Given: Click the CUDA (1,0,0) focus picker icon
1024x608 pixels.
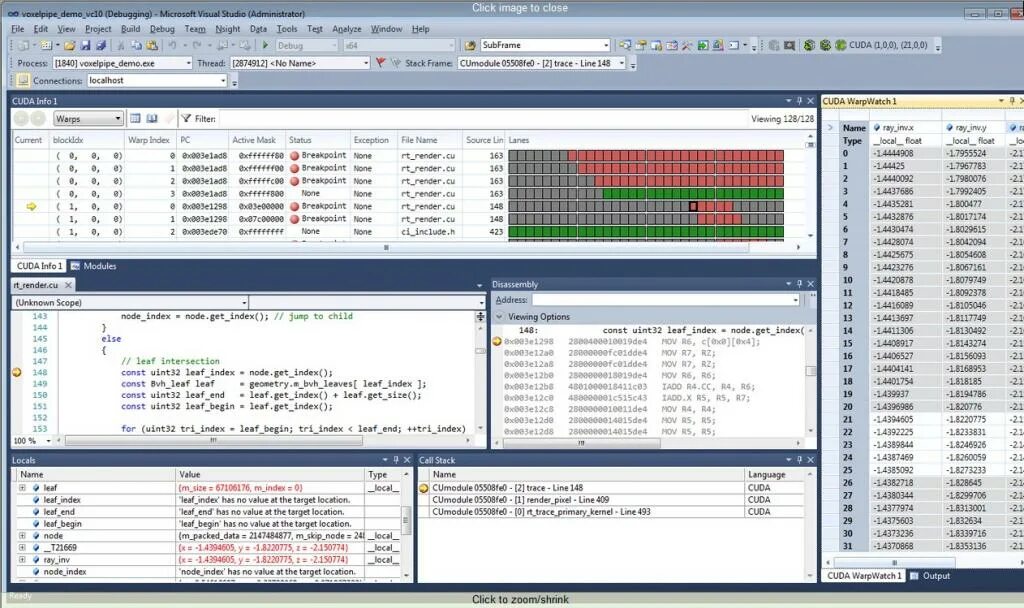Looking at the screenshot, I should click(x=841, y=45).
